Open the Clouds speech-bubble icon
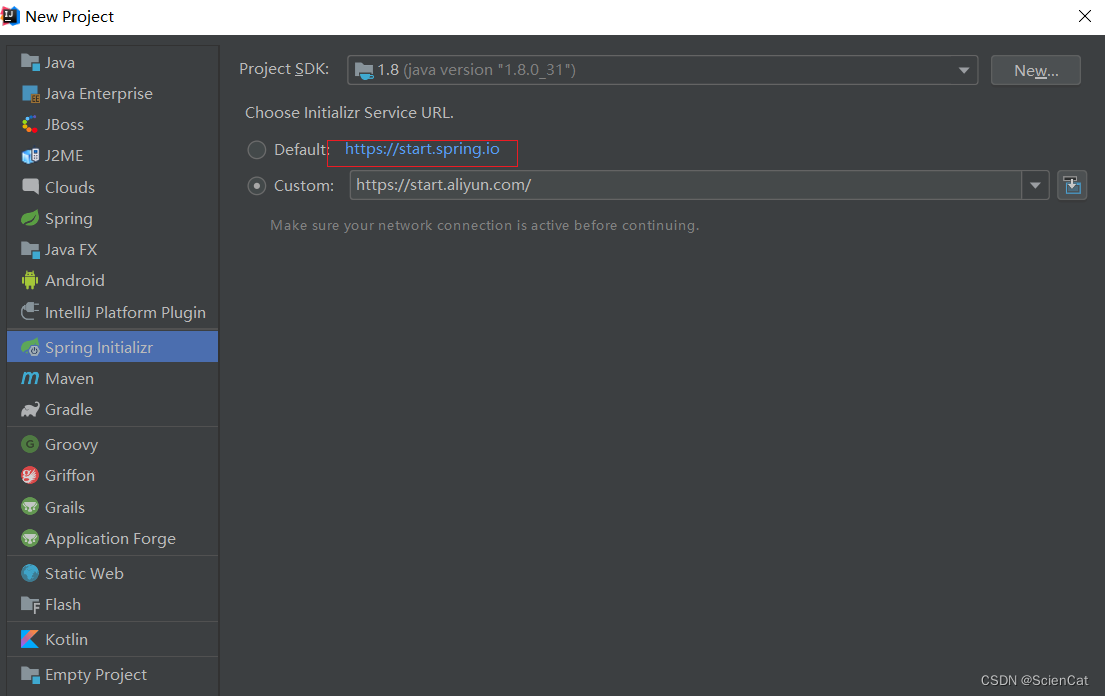This screenshot has width=1105, height=696. pyautogui.click(x=30, y=187)
